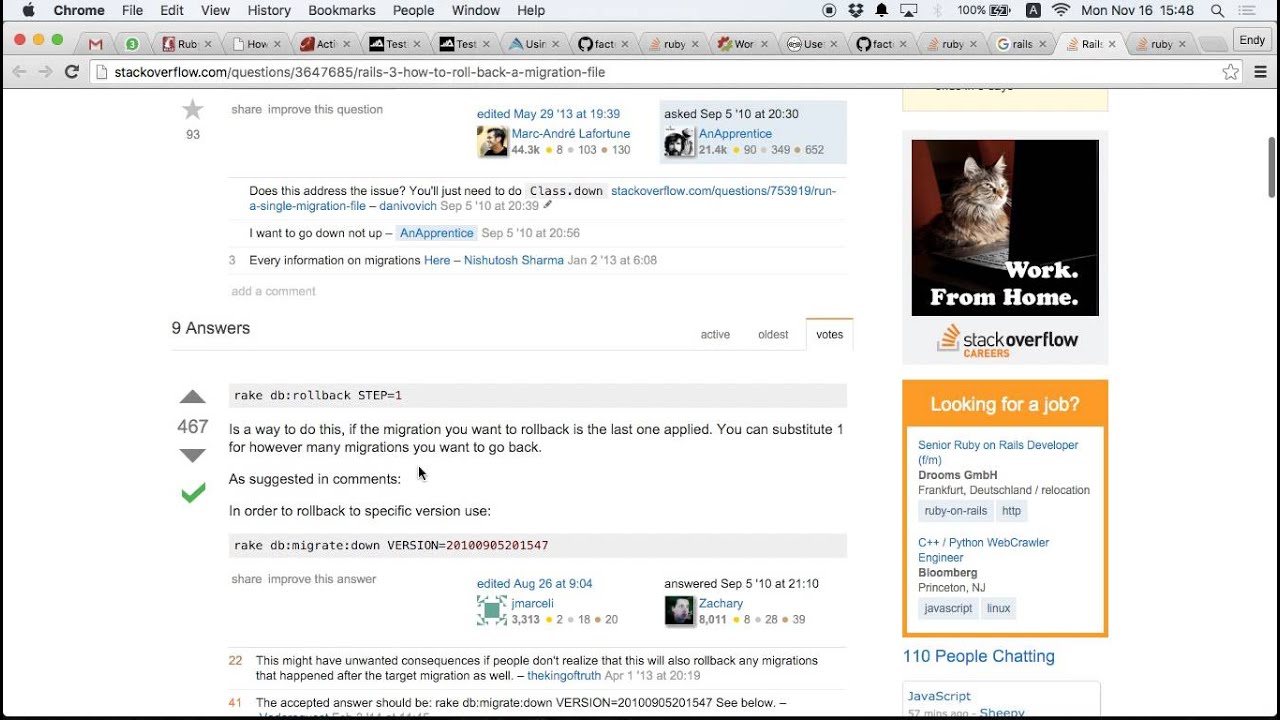Click the Dropbox menu bar icon
Viewport: 1280px width, 720px height.
[855, 10]
